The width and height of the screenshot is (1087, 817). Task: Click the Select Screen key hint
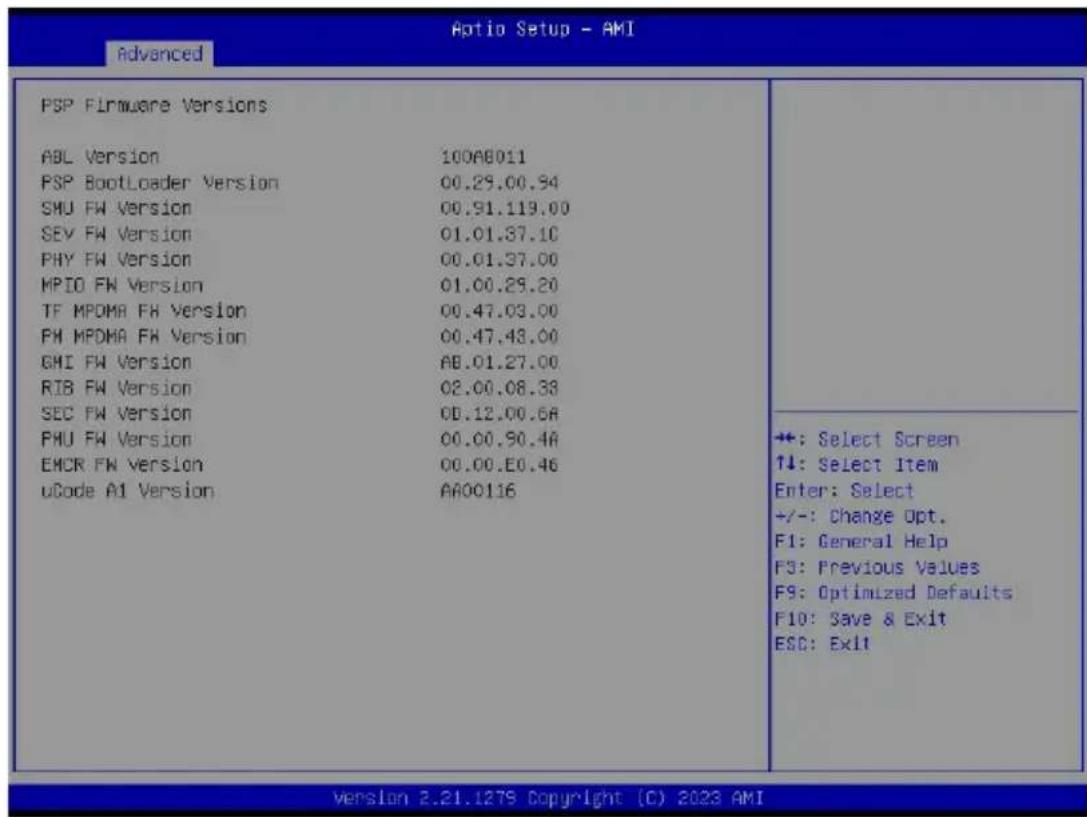867,439
